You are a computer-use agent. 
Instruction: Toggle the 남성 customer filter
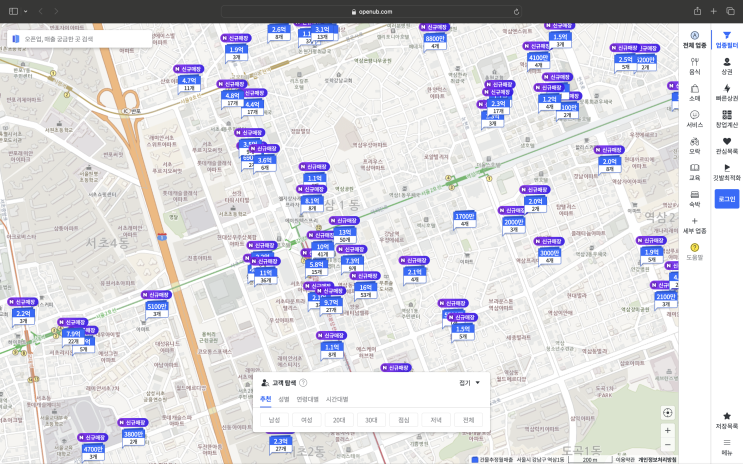[x=275, y=420]
